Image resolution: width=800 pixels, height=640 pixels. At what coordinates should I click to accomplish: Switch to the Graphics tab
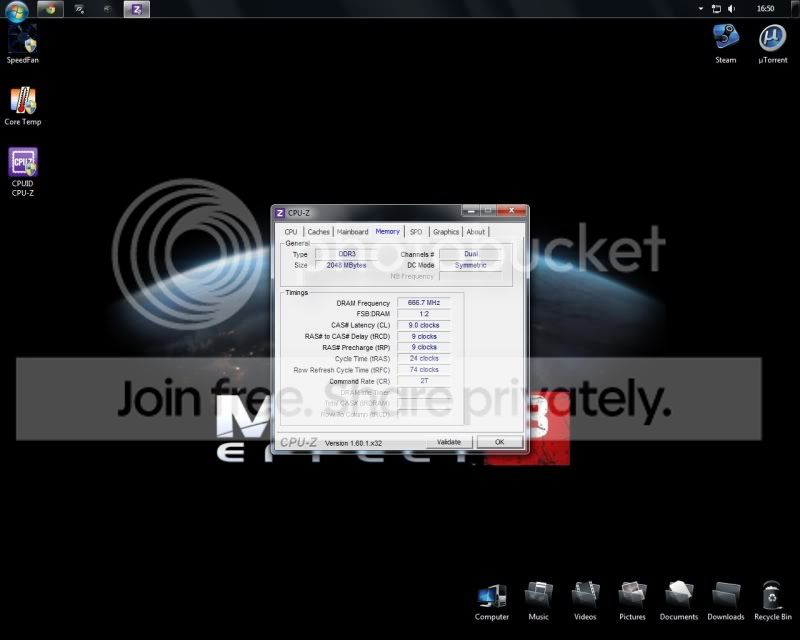[446, 232]
